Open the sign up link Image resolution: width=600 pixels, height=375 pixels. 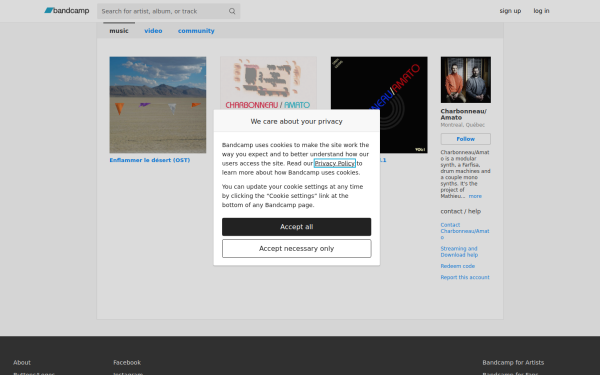click(510, 11)
